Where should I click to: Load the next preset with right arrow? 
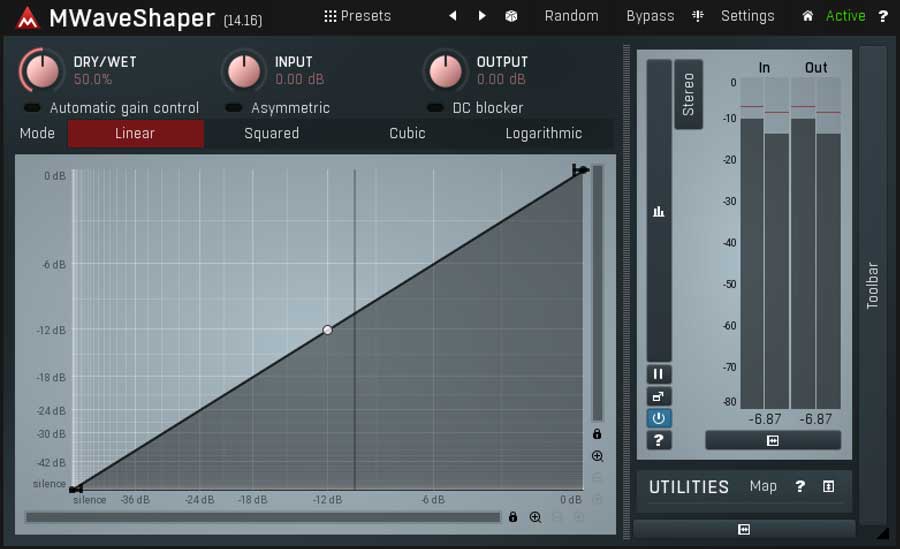tap(482, 16)
